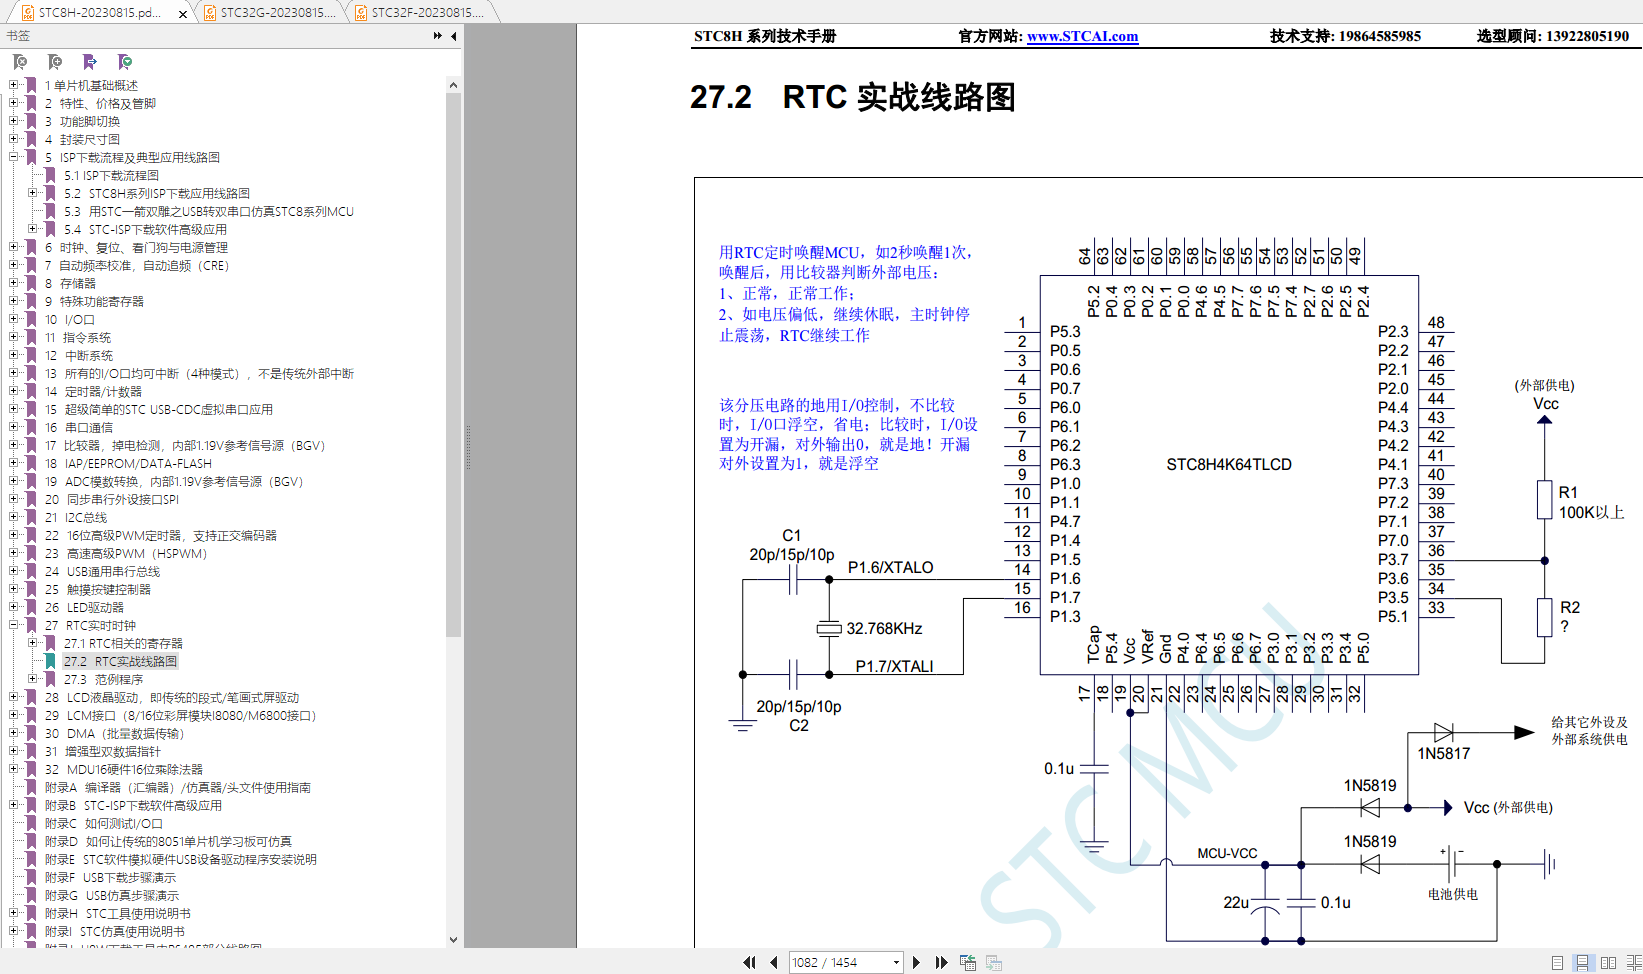Open bookmark 12 中断系统

pyautogui.click(x=78, y=355)
